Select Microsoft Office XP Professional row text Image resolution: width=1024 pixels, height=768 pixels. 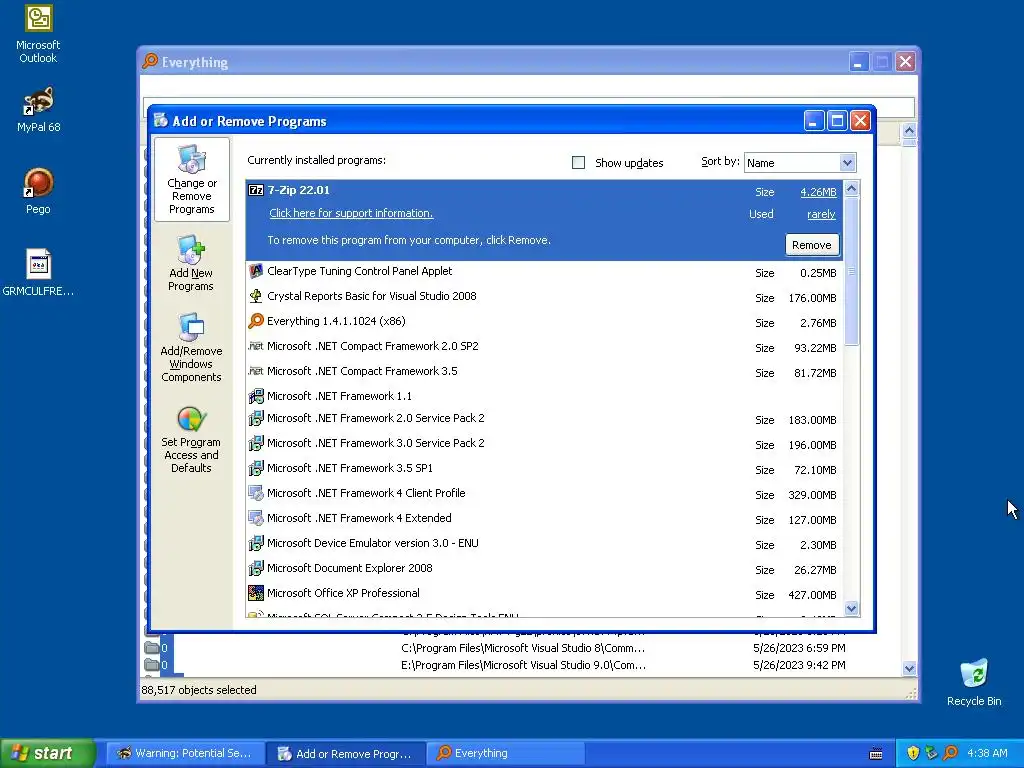tap(343, 593)
